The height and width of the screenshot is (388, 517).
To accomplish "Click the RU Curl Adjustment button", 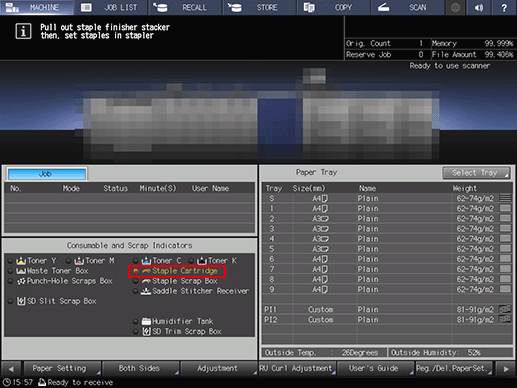I will 297,369.
